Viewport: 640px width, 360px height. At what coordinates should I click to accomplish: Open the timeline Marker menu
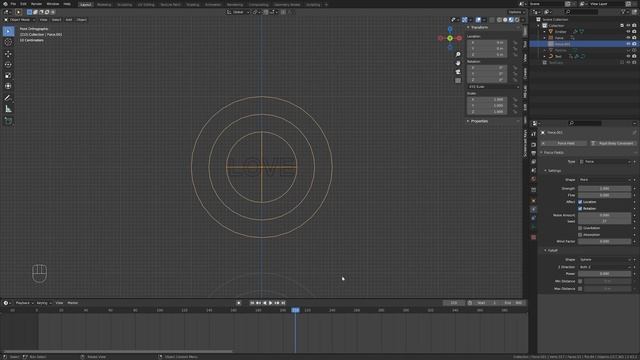click(x=73, y=303)
